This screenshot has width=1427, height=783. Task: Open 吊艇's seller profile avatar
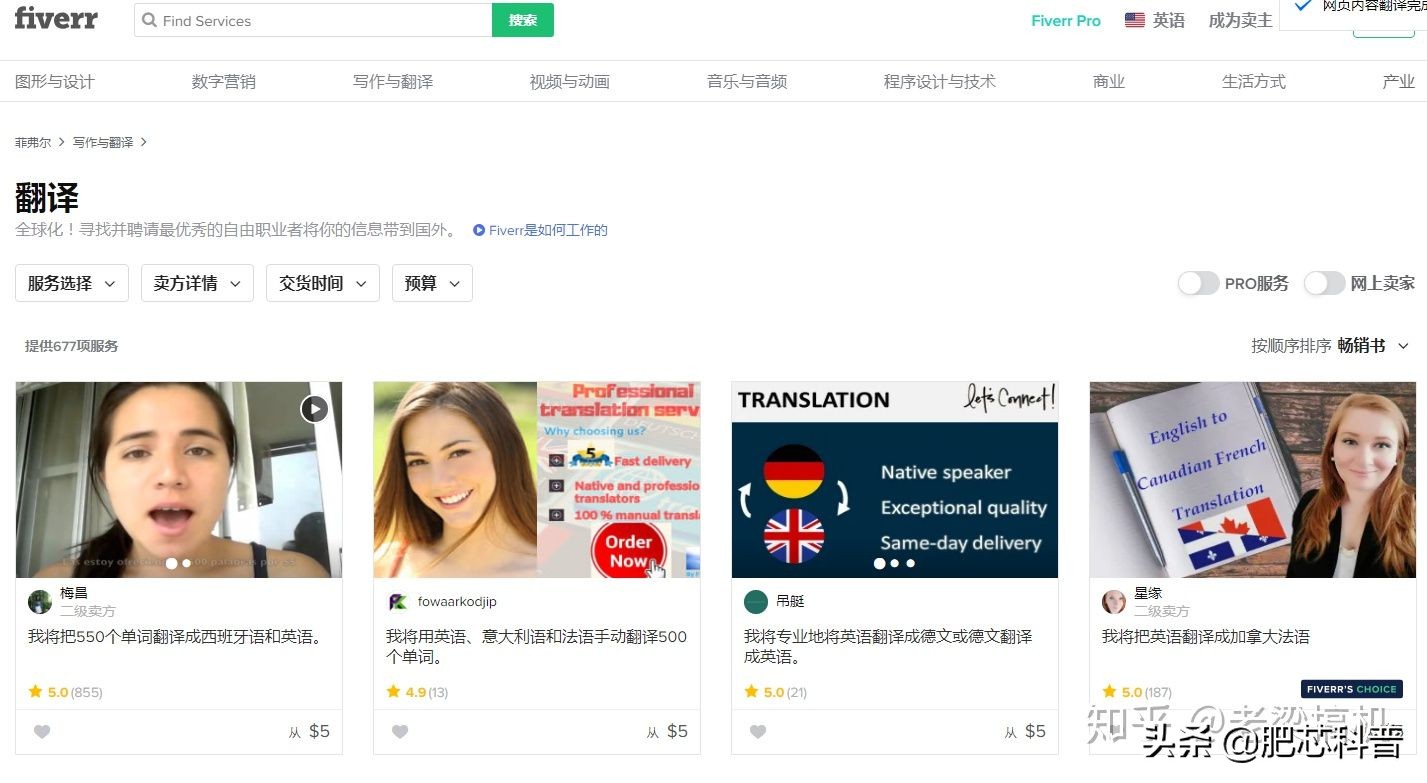755,601
